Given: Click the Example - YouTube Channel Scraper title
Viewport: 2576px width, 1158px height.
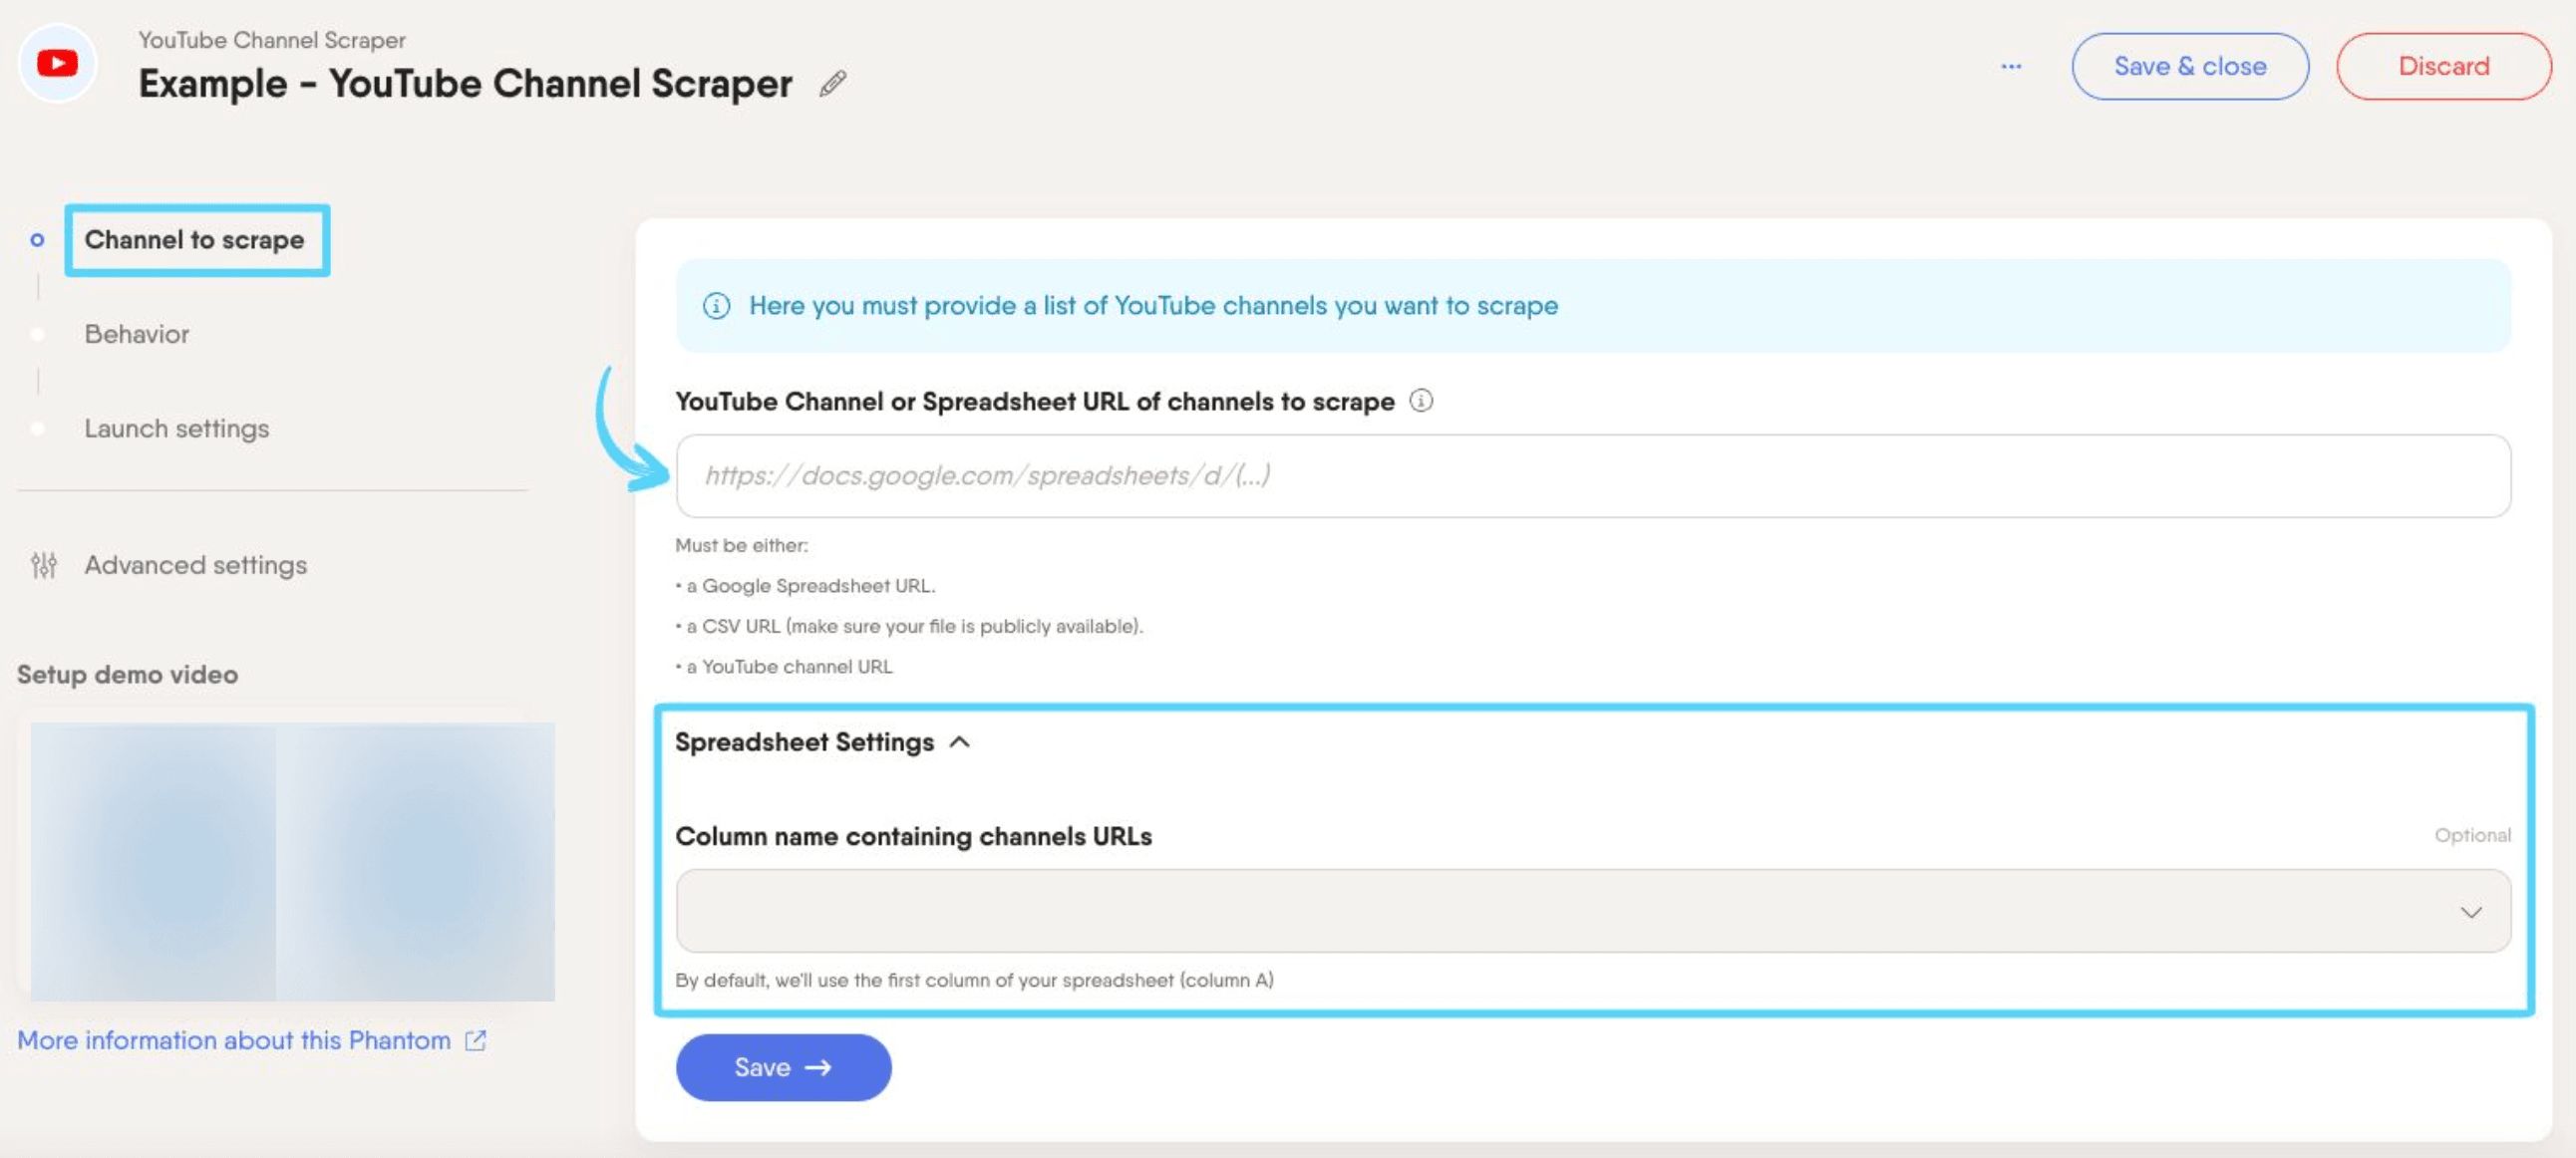Looking at the screenshot, I should 465,84.
